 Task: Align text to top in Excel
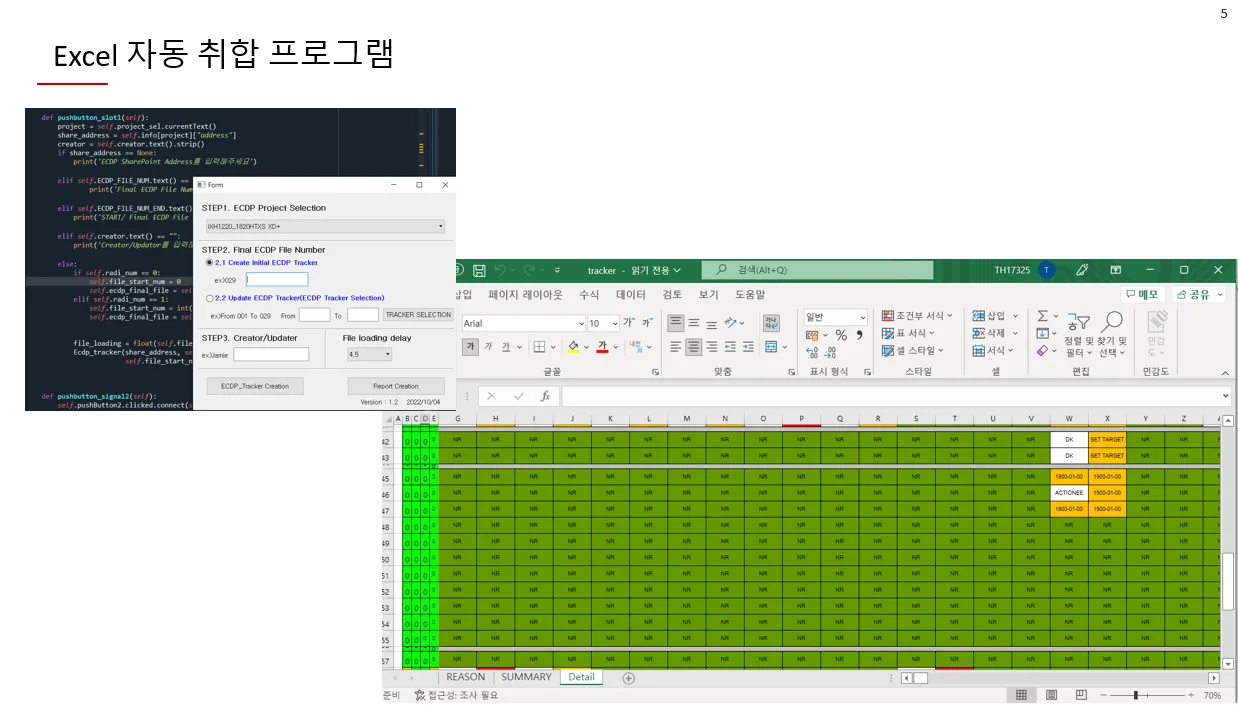click(675, 322)
